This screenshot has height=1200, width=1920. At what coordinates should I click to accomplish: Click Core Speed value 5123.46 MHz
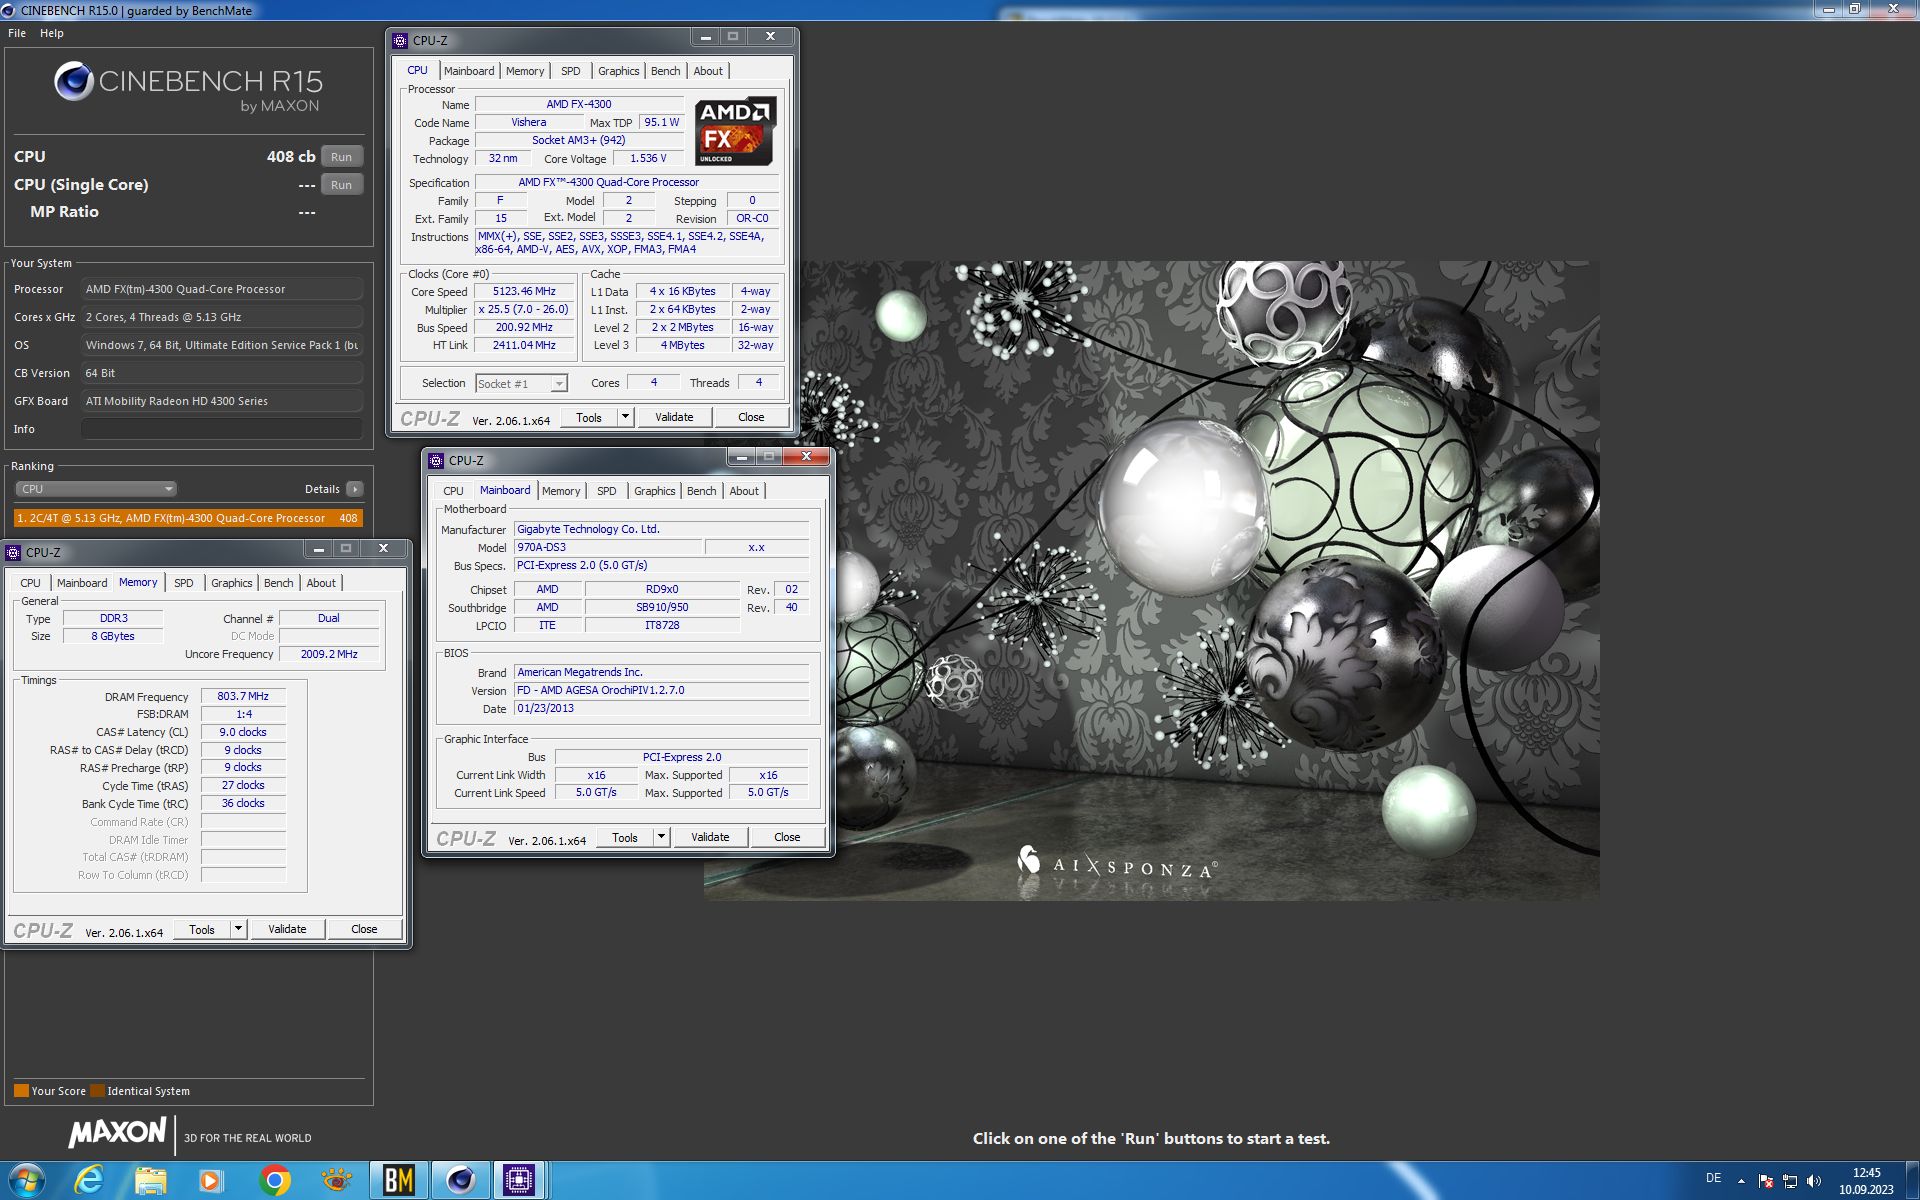click(x=524, y=292)
